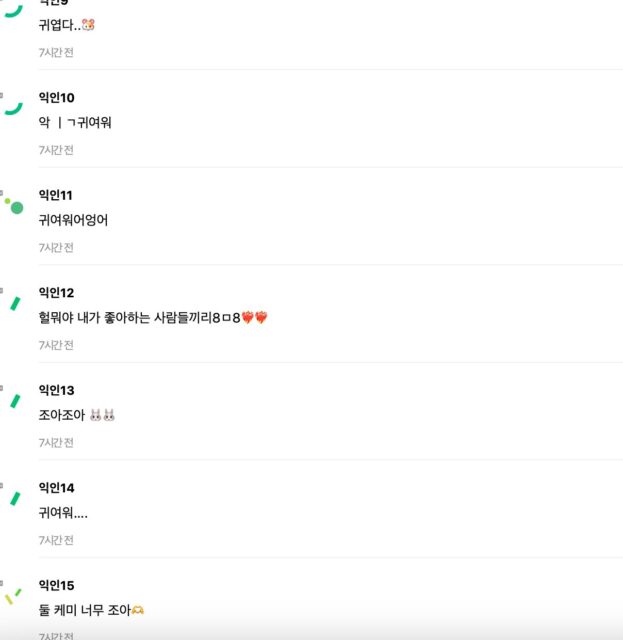Open 익인13's profile picture
The width and height of the screenshot is (623, 640).
click(14, 400)
